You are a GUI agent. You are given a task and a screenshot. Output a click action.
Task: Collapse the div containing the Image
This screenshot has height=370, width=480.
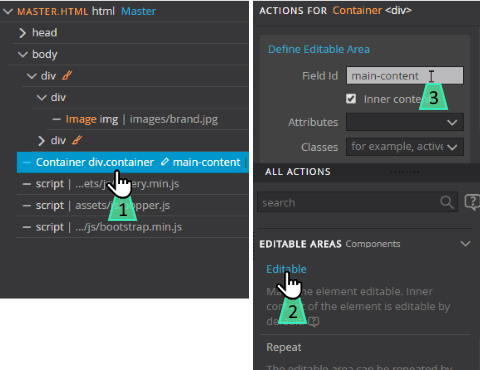click(x=41, y=98)
